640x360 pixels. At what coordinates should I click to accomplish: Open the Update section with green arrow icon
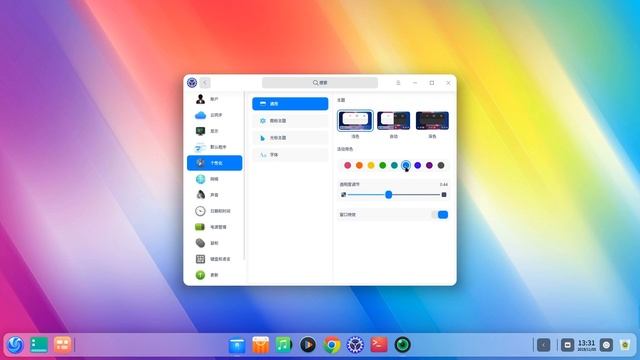[x=214, y=275]
